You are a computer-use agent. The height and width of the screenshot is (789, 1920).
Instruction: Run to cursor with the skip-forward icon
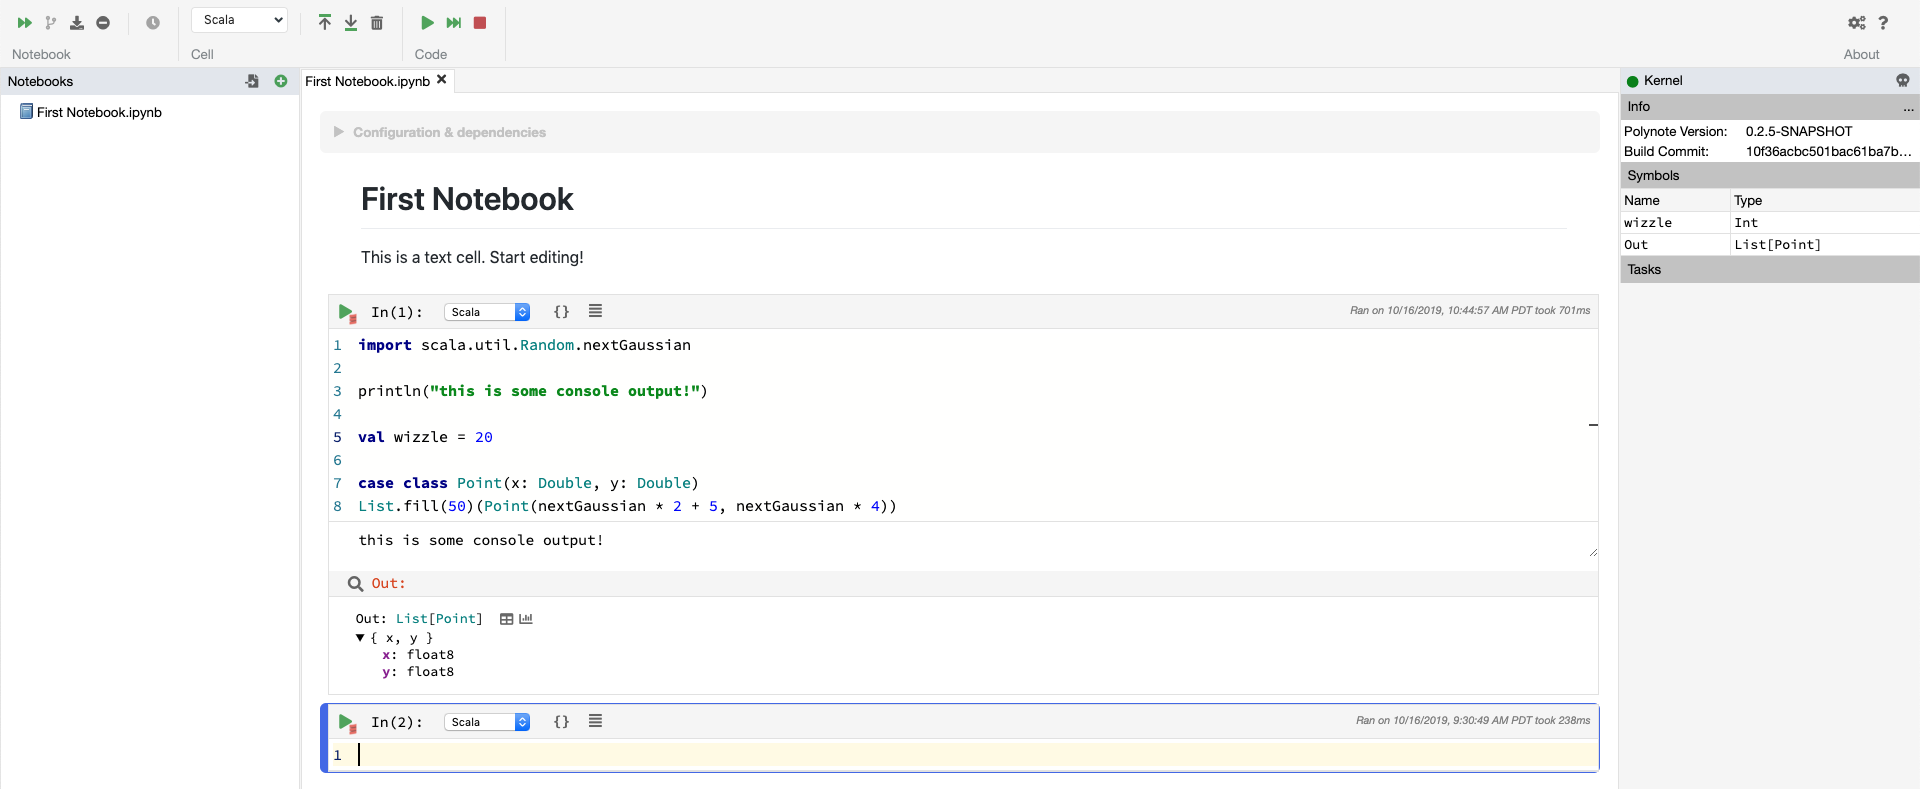click(454, 22)
